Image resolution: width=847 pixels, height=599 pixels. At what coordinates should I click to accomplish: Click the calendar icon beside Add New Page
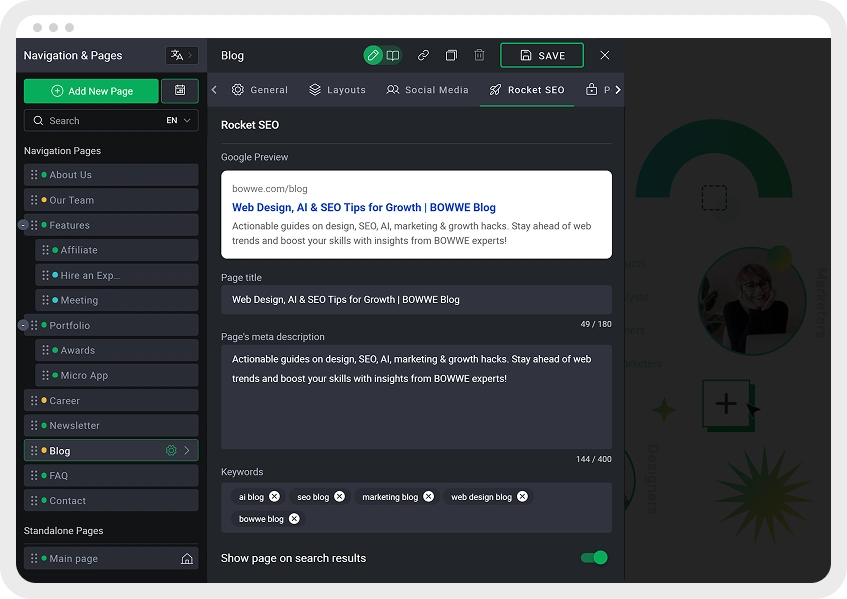180,91
